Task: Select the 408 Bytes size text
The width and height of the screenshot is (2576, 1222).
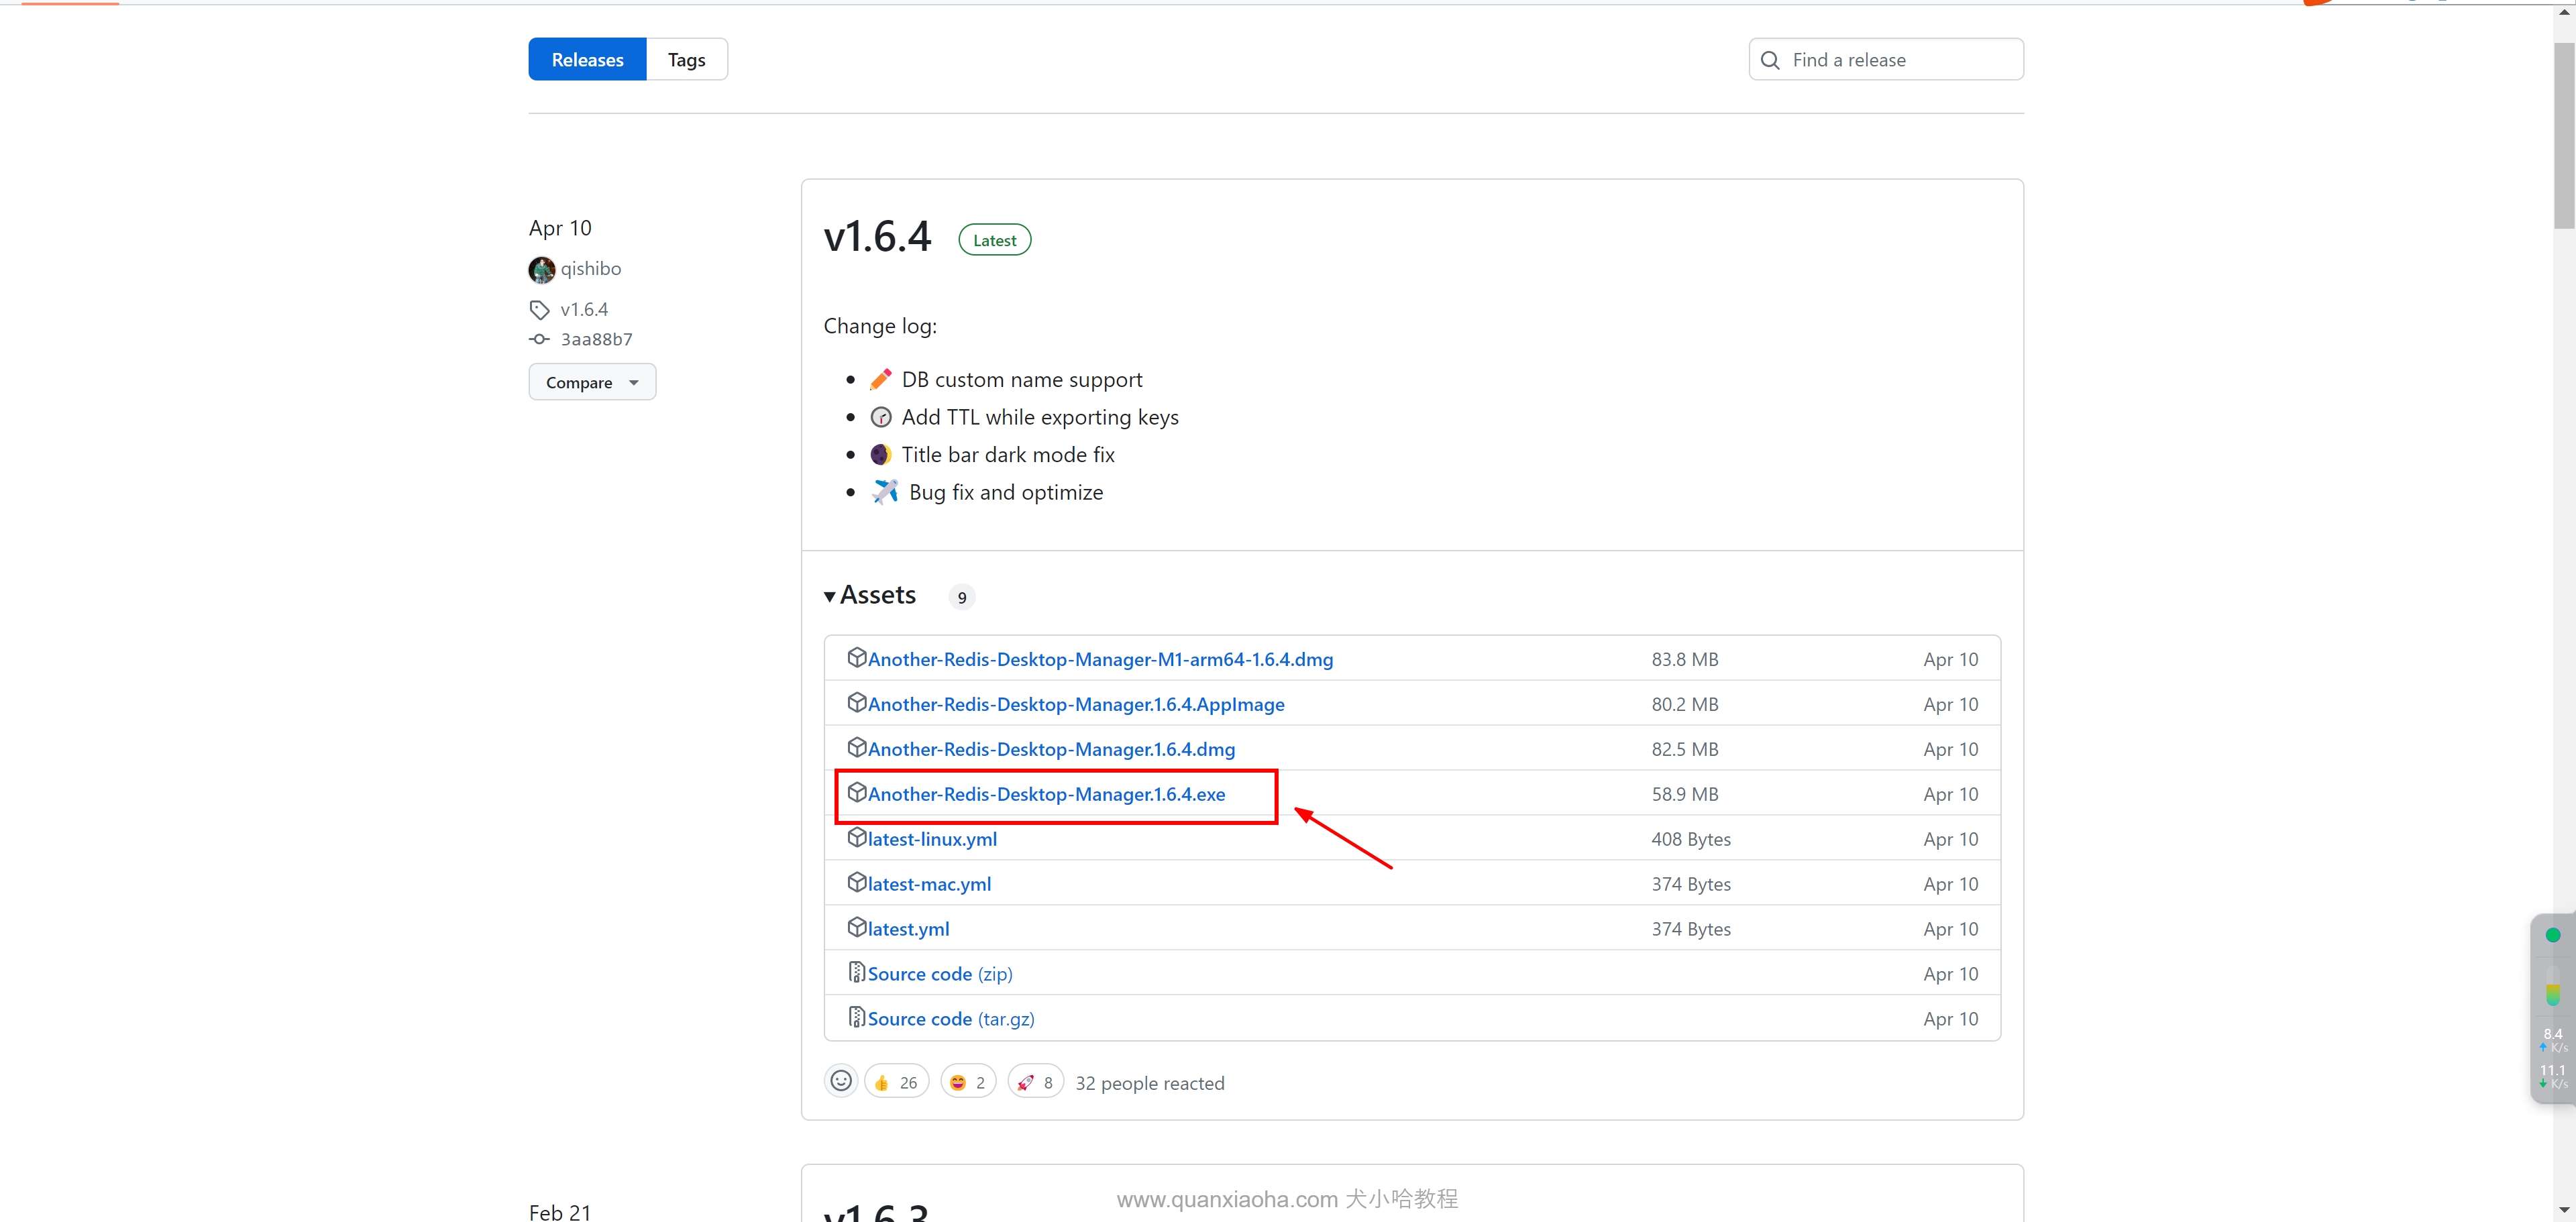Action: point(1691,839)
